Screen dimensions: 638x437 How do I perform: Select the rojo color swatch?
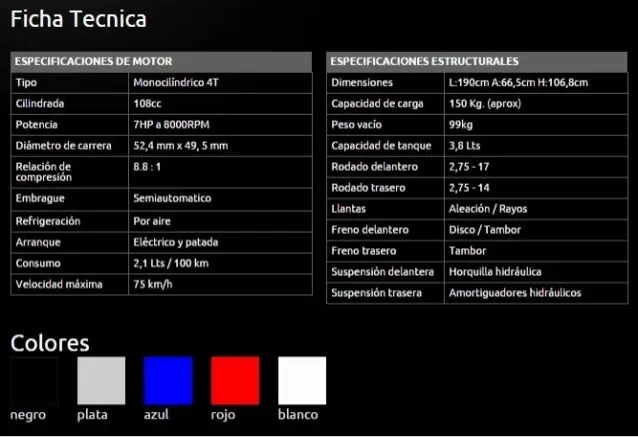click(x=235, y=380)
